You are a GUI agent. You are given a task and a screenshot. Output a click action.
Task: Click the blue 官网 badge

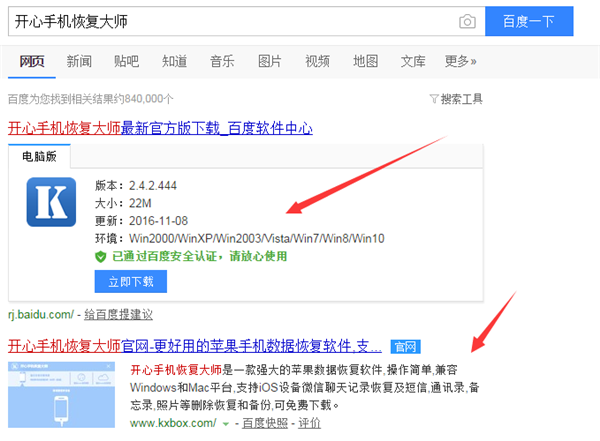(405, 347)
